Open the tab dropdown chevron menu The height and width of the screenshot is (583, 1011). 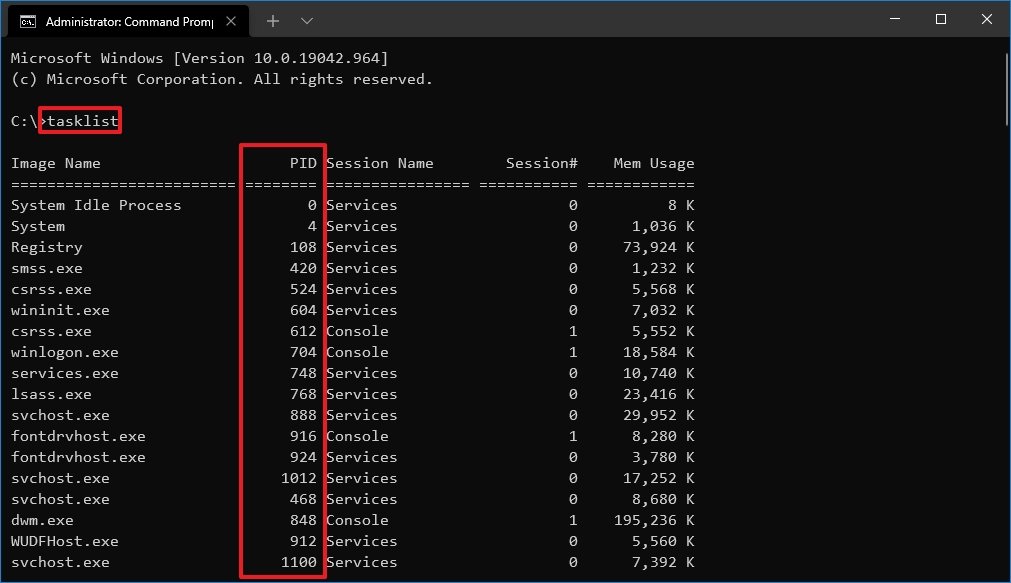click(306, 20)
